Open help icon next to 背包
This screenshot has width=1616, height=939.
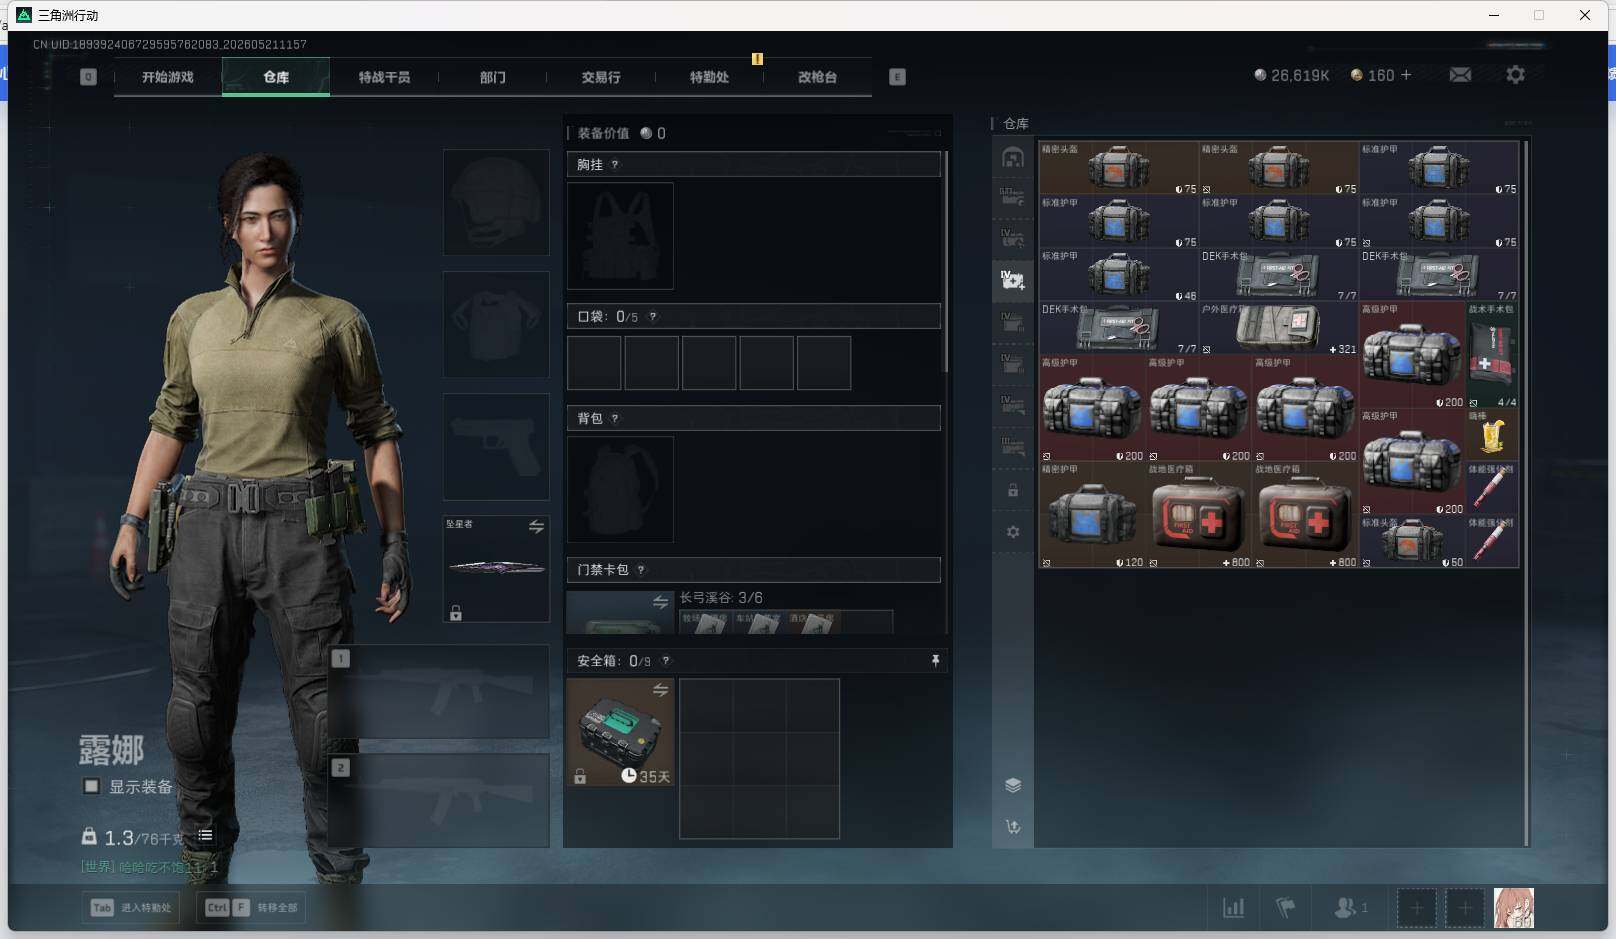coord(615,419)
